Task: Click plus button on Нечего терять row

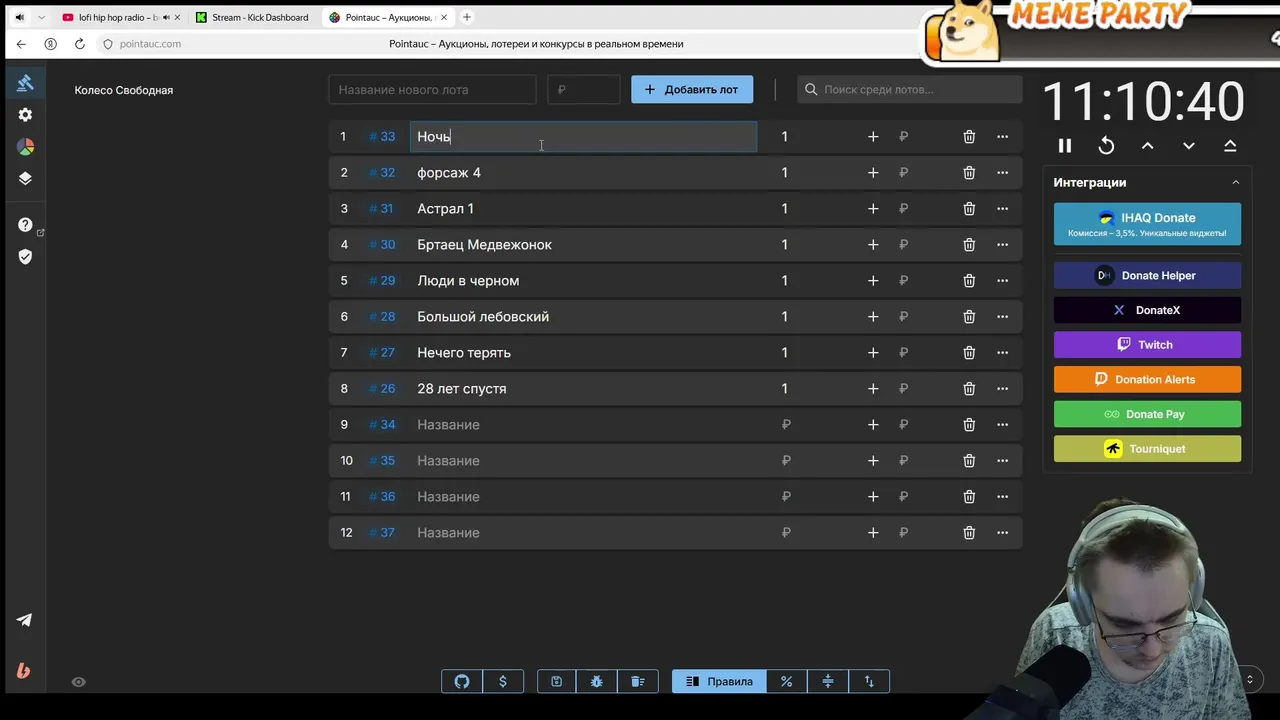Action: [x=873, y=353]
